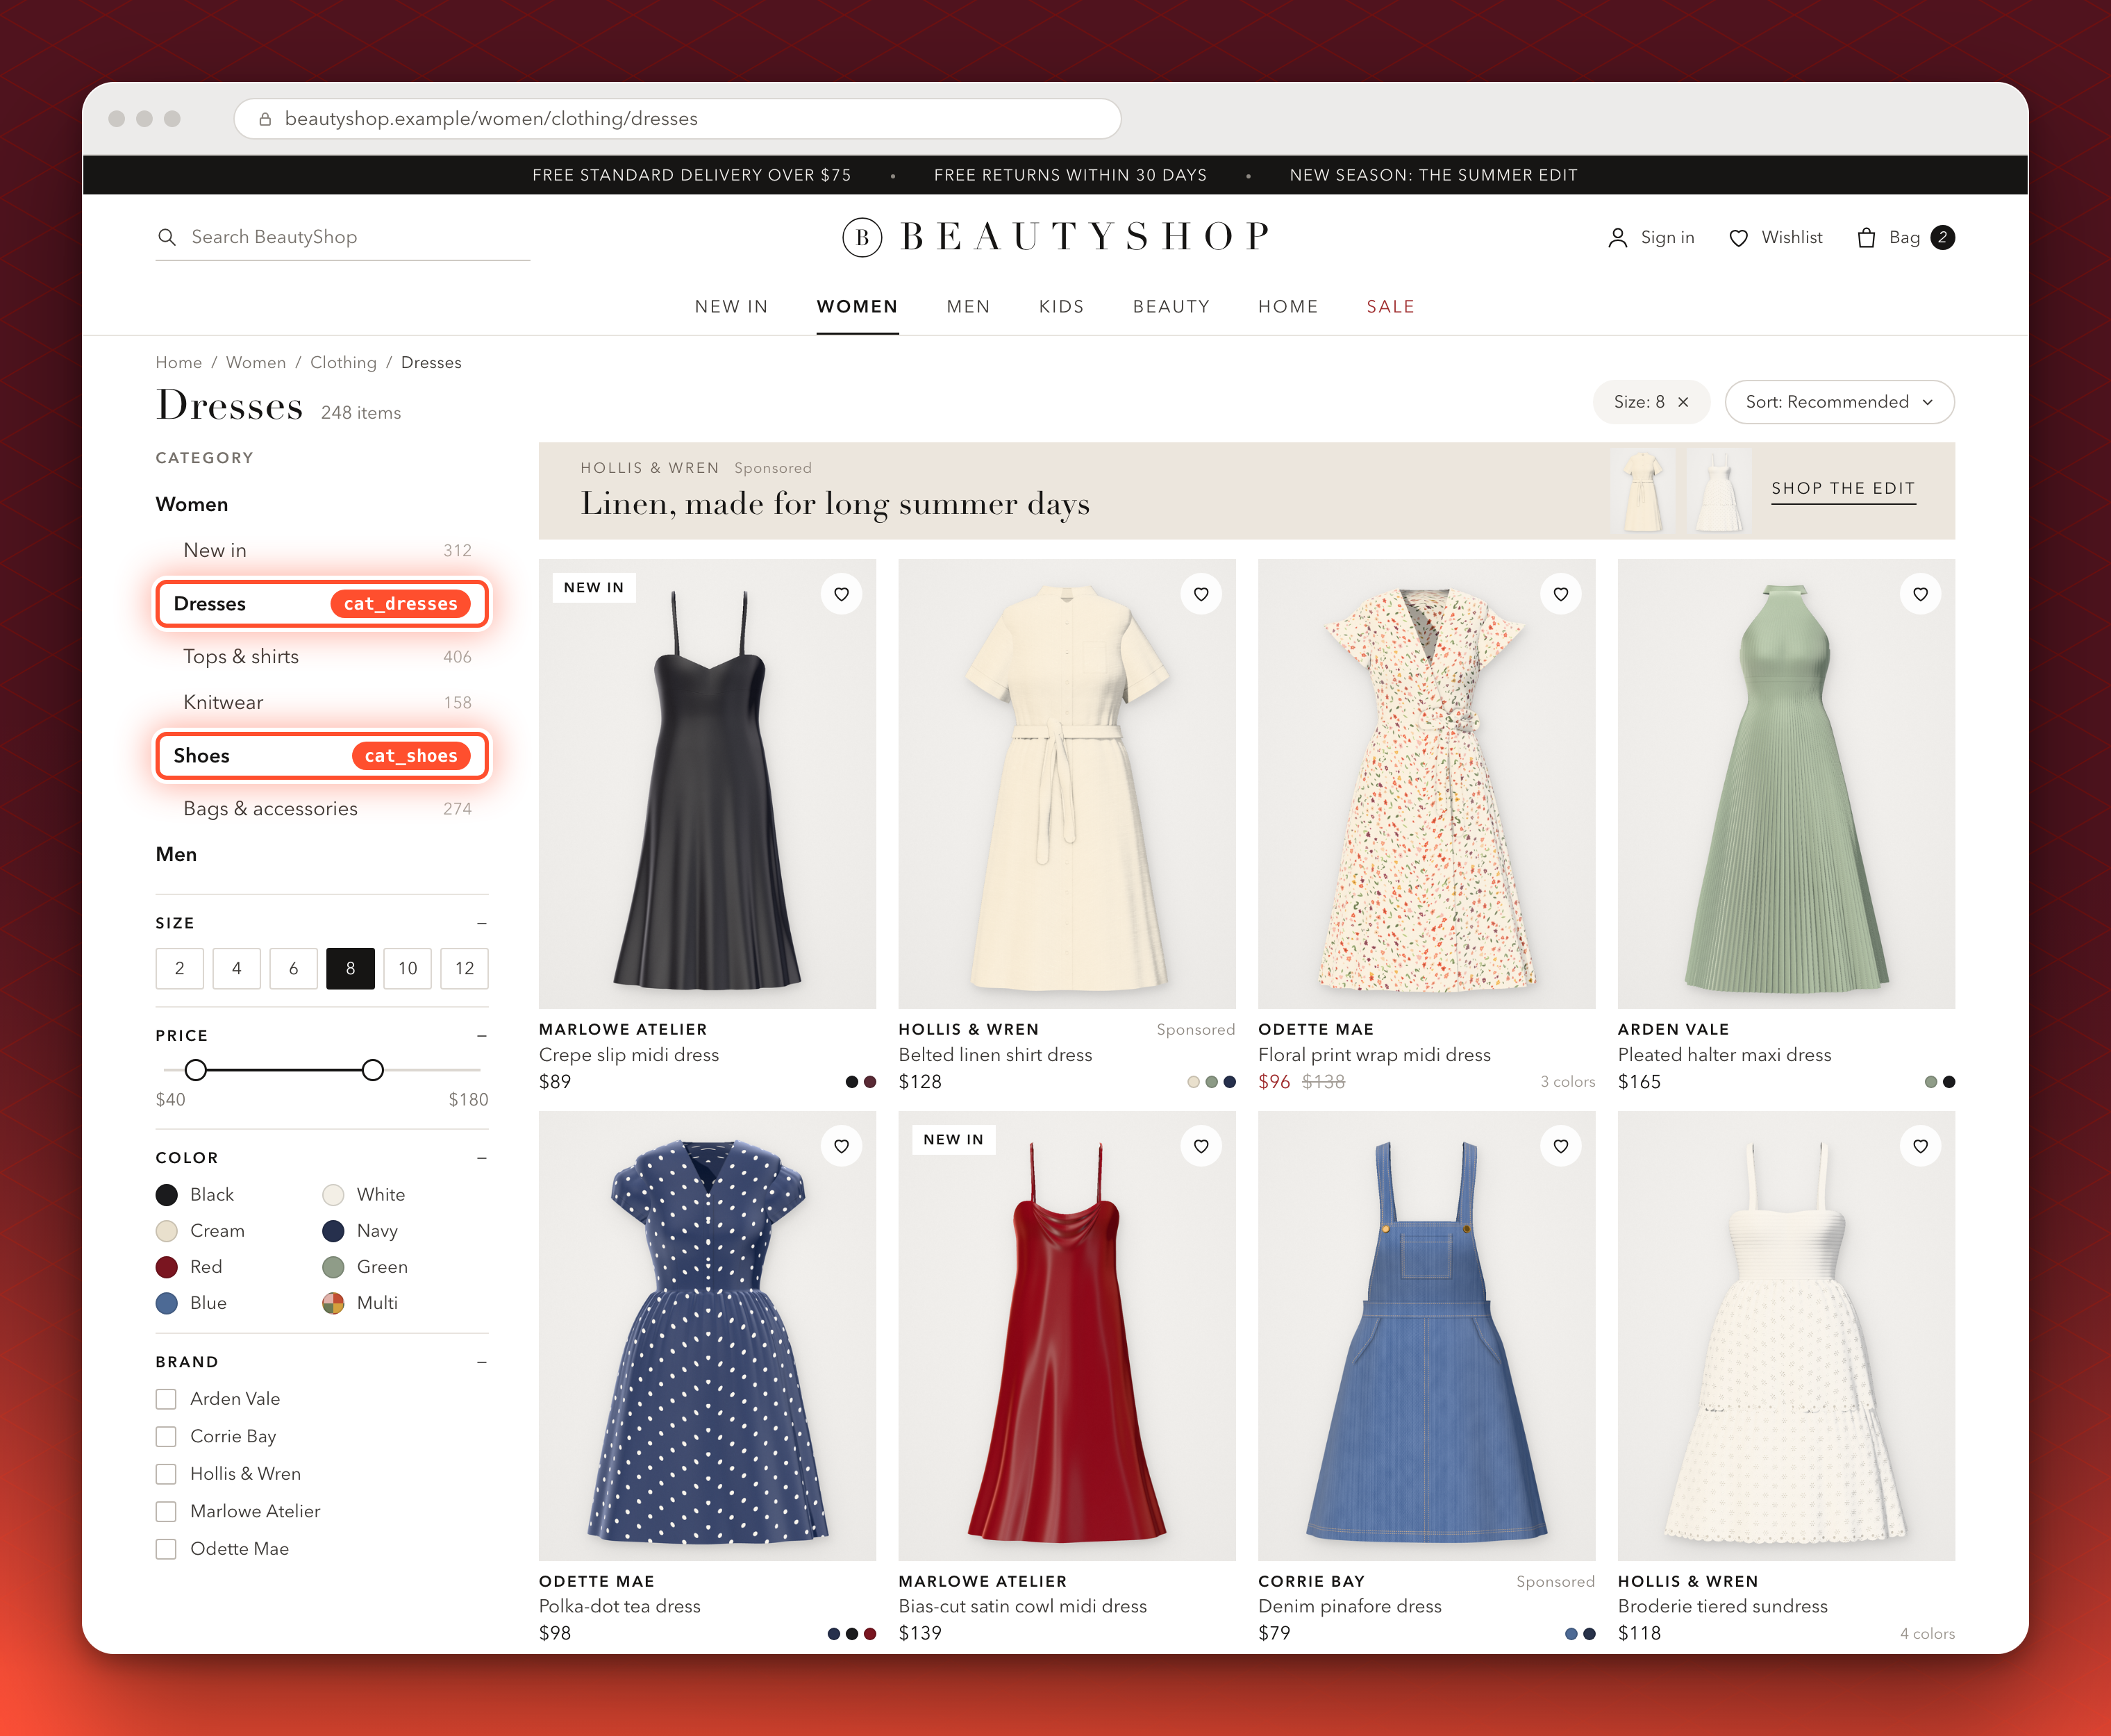Screen dimensions: 2111x1736
Task: Check the Odette Mae brand checkbox
Action: point(166,1549)
